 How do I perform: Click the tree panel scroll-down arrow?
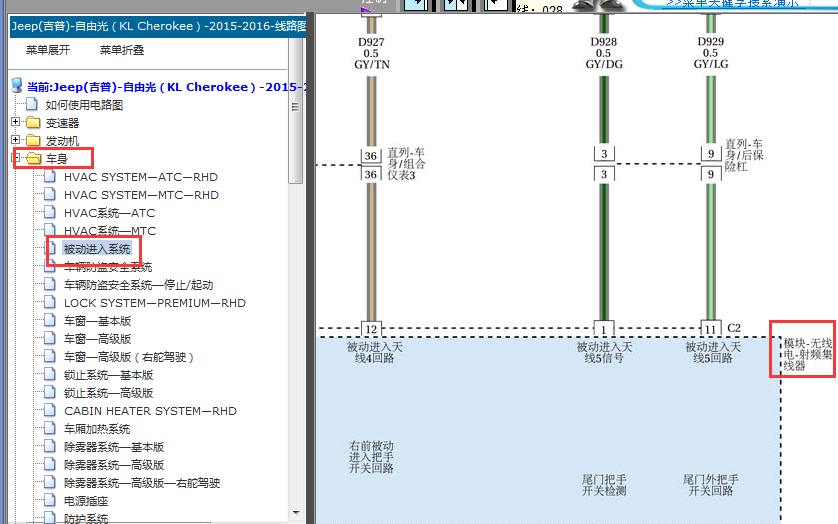tap(296, 513)
